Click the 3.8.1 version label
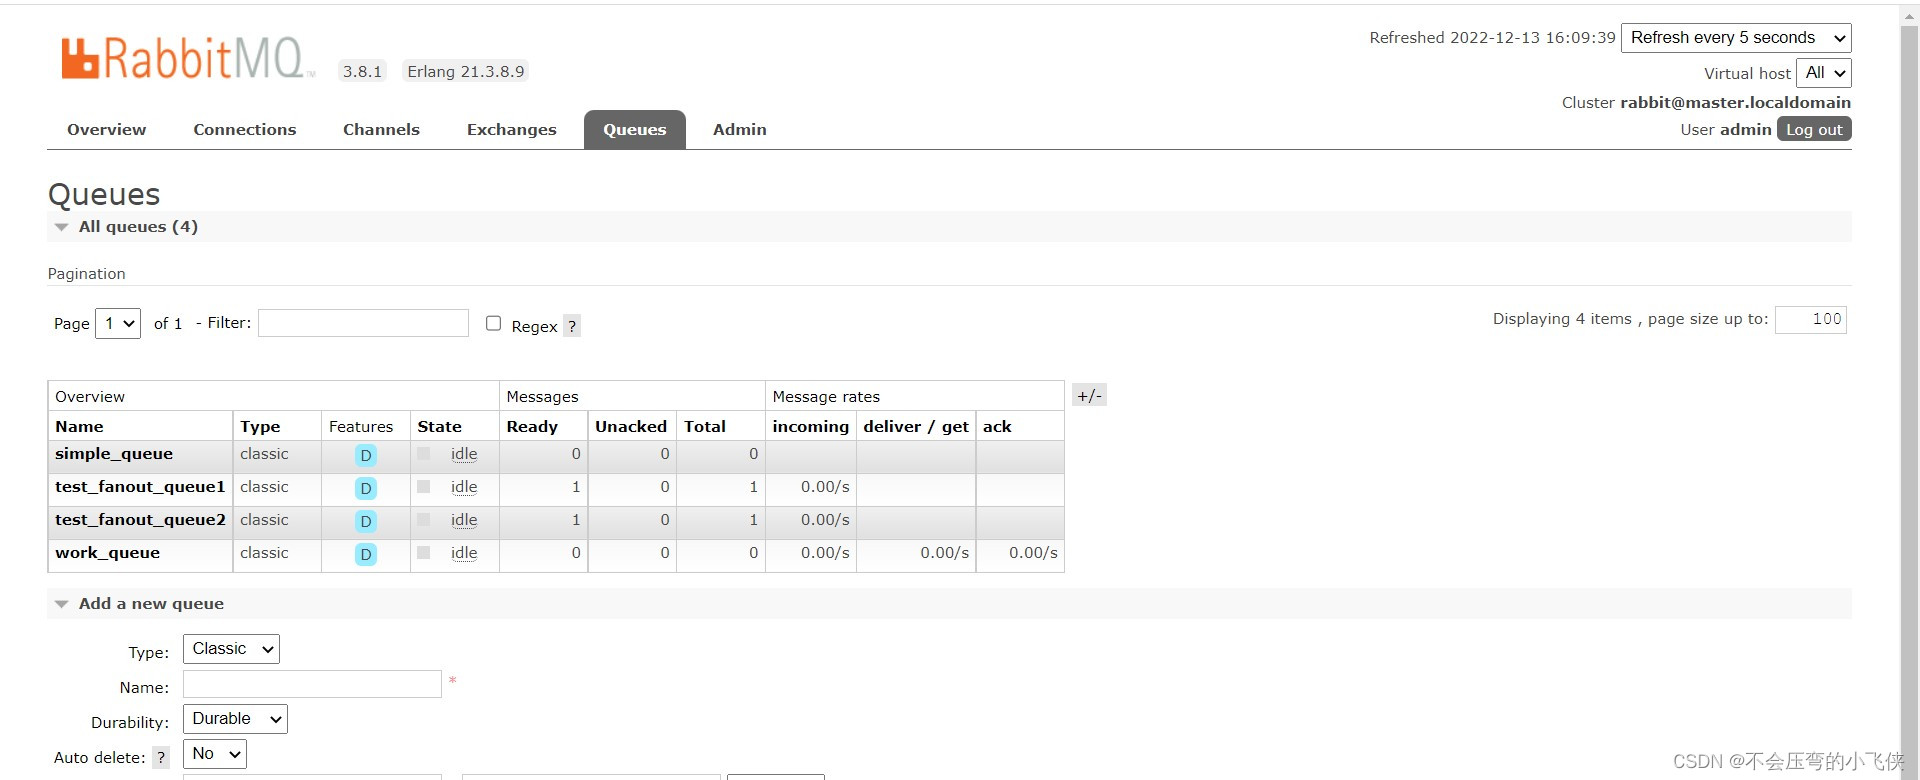Screen dimensions: 1920x780 (362, 71)
